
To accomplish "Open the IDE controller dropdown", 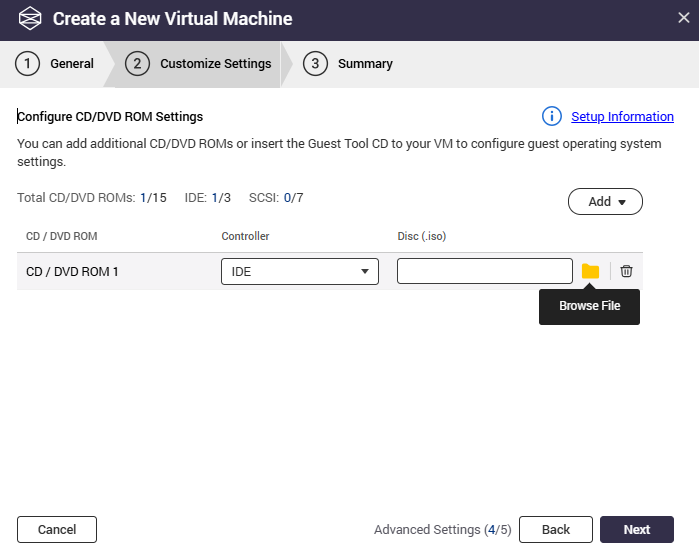I will (299, 271).
